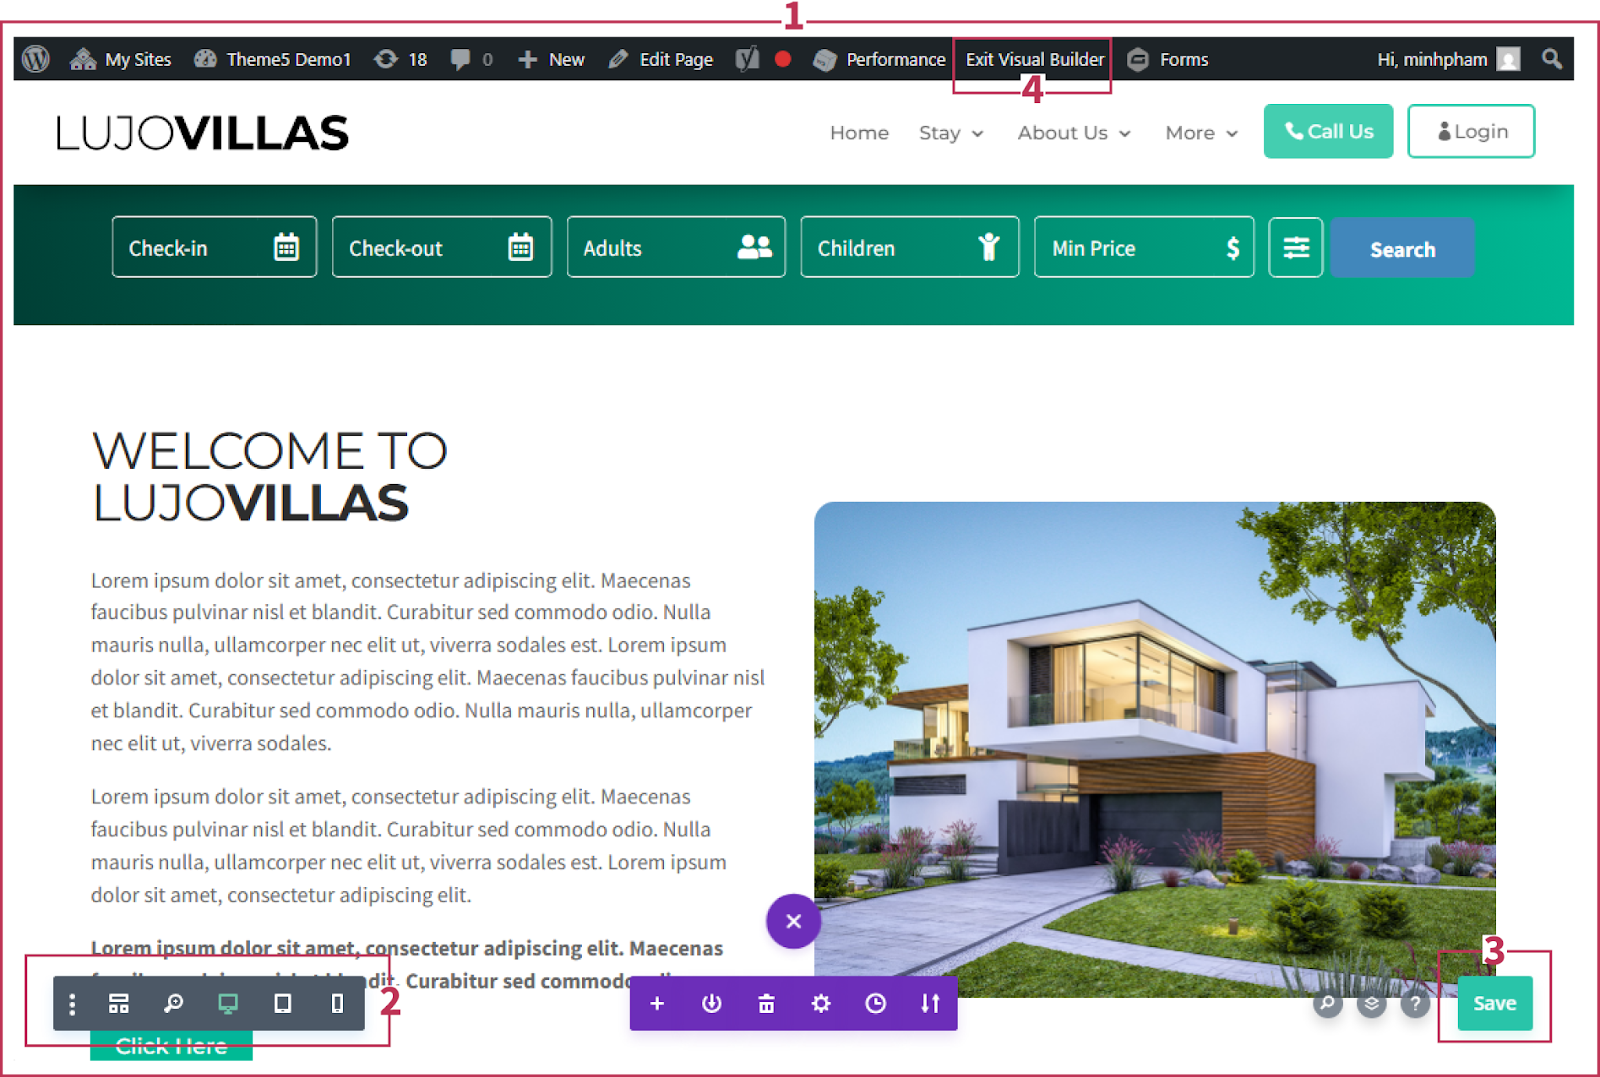Expand the More navigation dropdown

(1201, 133)
